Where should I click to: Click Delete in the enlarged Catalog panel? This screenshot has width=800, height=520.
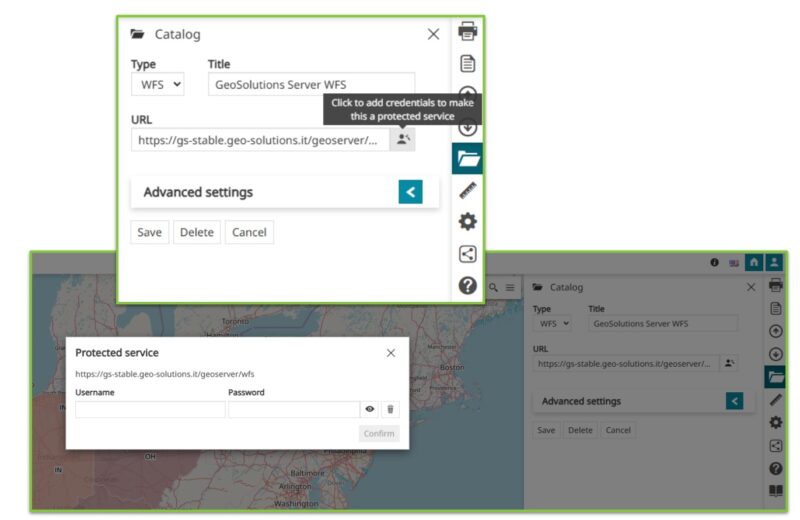pos(197,232)
